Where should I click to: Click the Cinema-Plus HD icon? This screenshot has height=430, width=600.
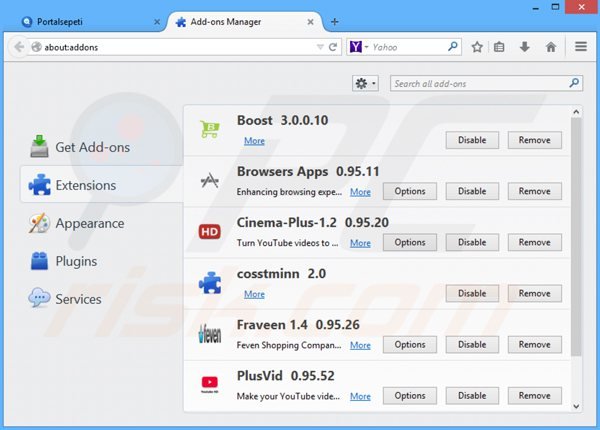click(210, 231)
